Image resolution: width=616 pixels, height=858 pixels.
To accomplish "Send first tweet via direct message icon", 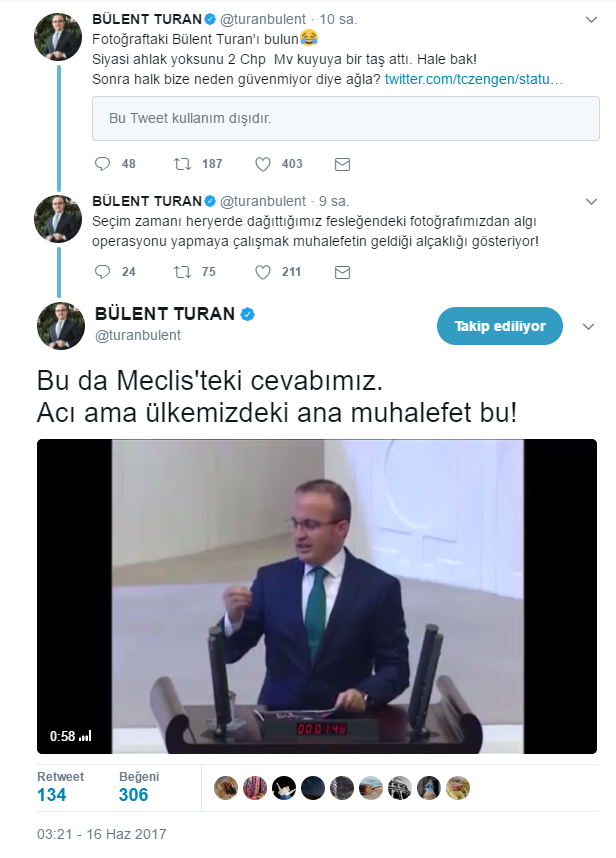I will click(342, 164).
